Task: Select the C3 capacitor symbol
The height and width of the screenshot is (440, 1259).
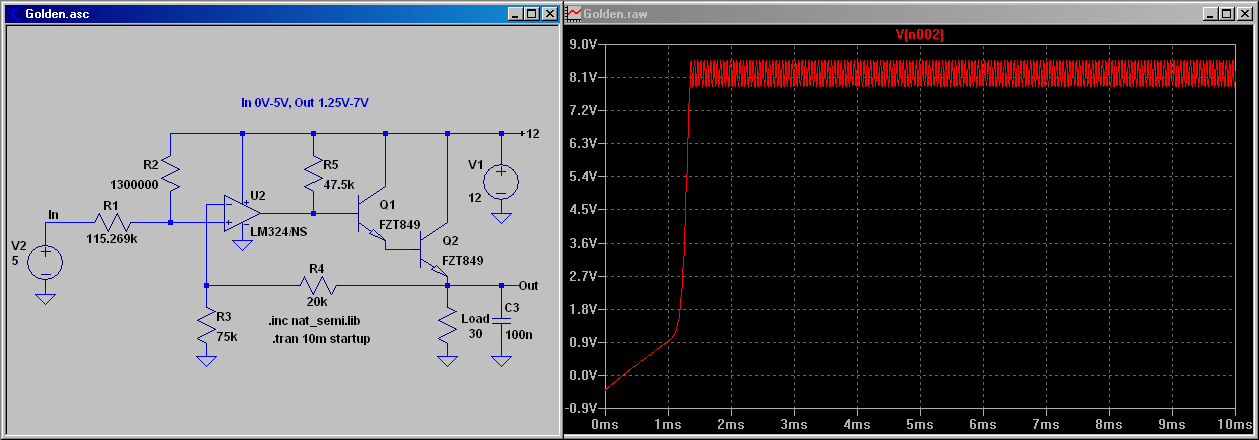Action: [501, 319]
